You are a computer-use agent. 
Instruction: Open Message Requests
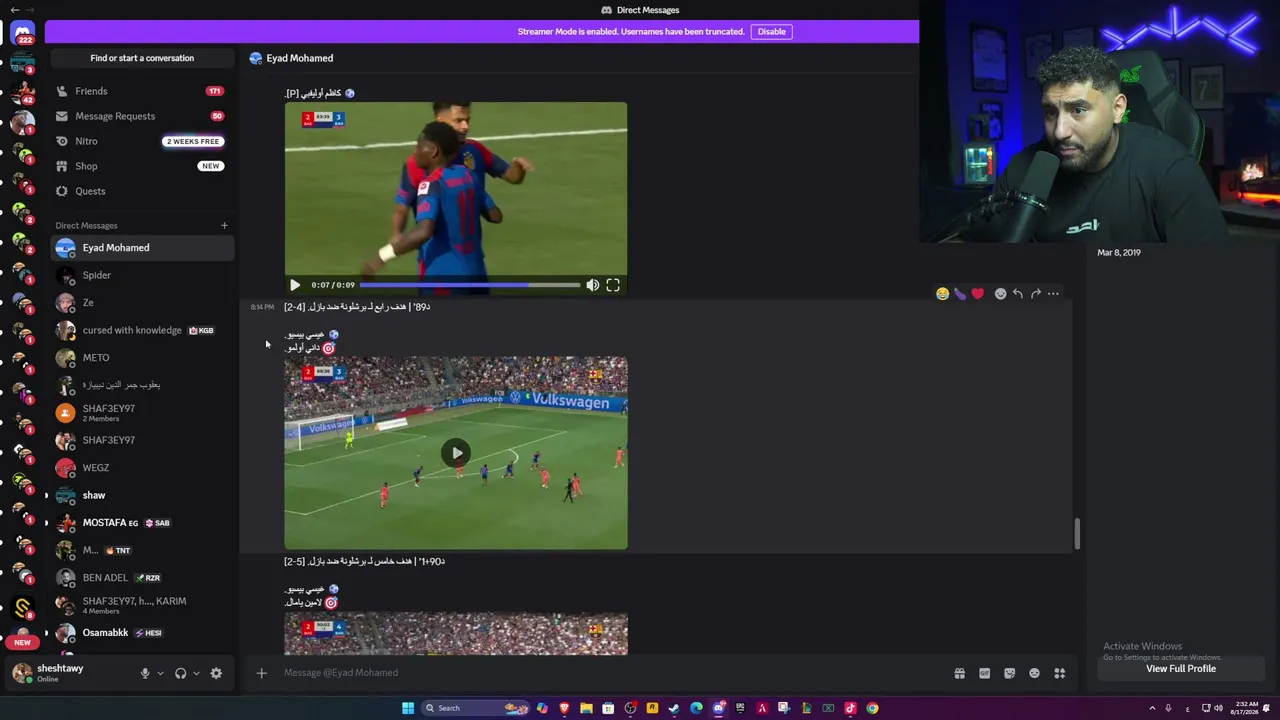click(x=140, y=116)
